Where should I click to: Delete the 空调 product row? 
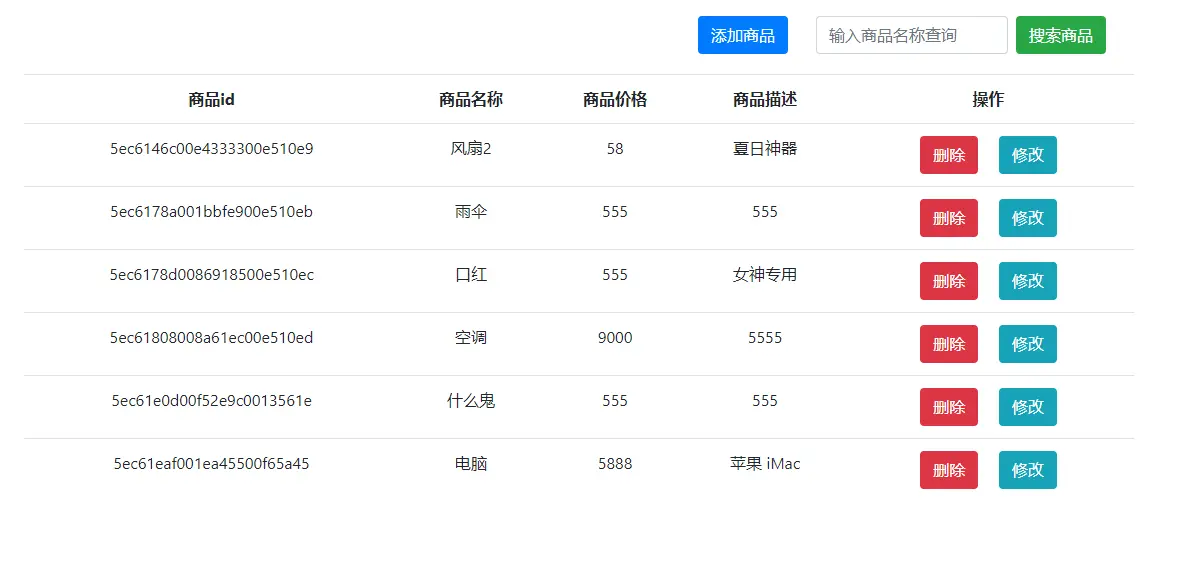coord(949,344)
